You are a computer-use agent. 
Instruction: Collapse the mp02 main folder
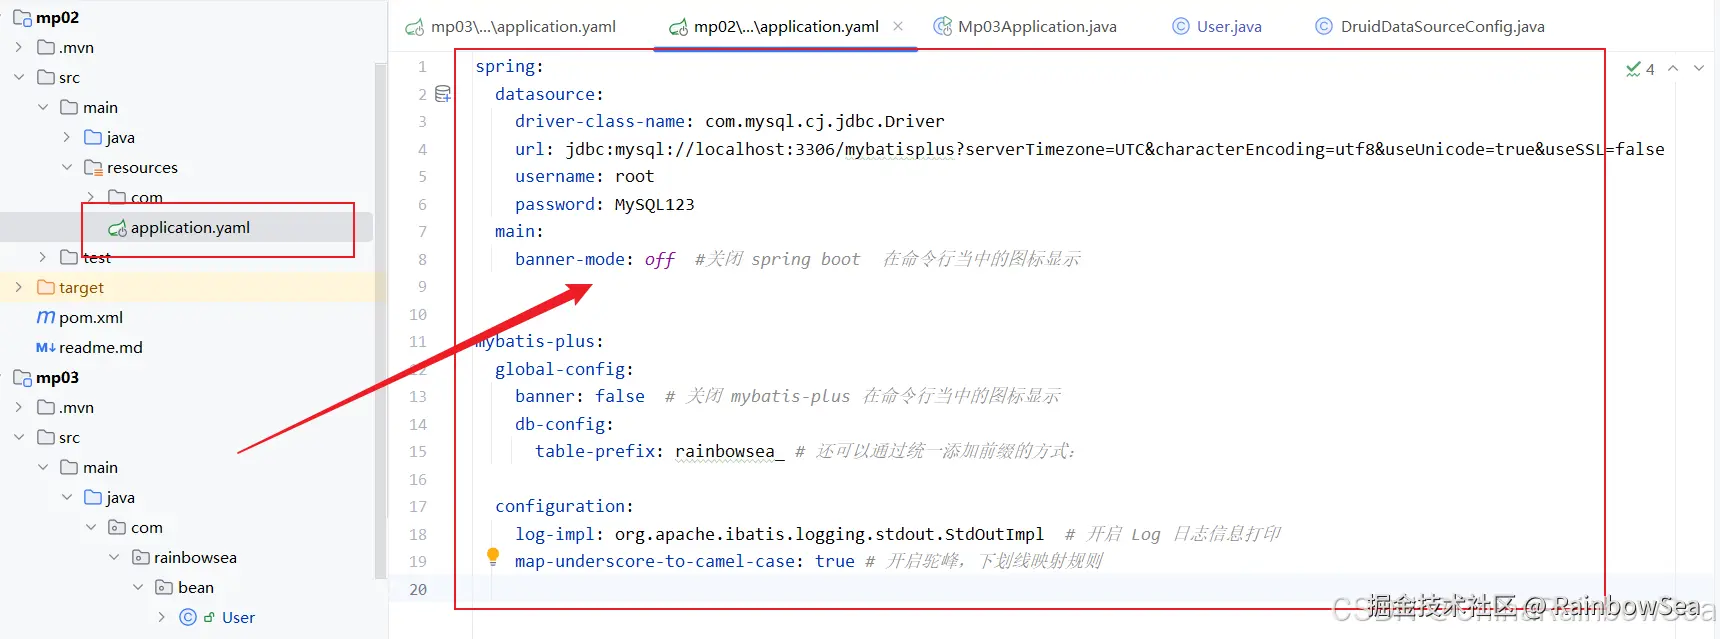(x=43, y=107)
